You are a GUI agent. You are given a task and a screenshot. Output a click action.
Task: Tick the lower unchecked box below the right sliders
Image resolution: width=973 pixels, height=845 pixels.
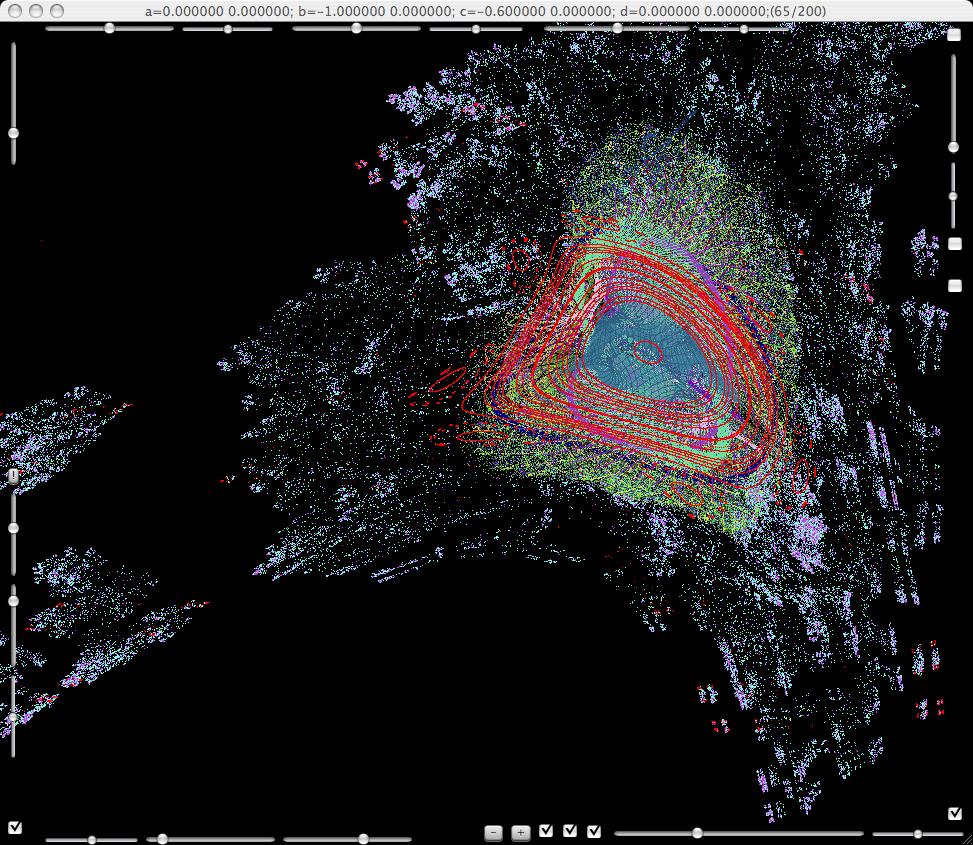[954, 285]
